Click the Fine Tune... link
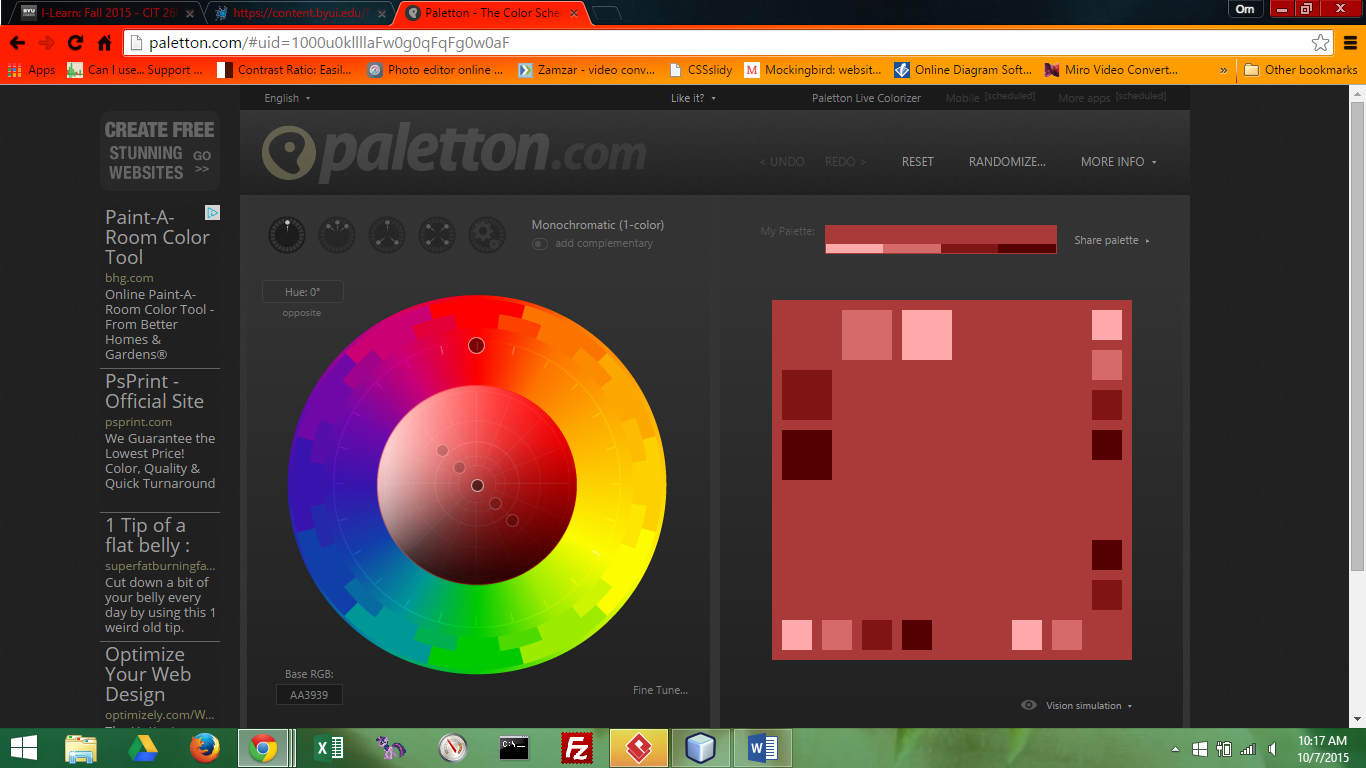Image resolution: width=1366 pixels, height=768 pixels. click(x=660, y=691)
